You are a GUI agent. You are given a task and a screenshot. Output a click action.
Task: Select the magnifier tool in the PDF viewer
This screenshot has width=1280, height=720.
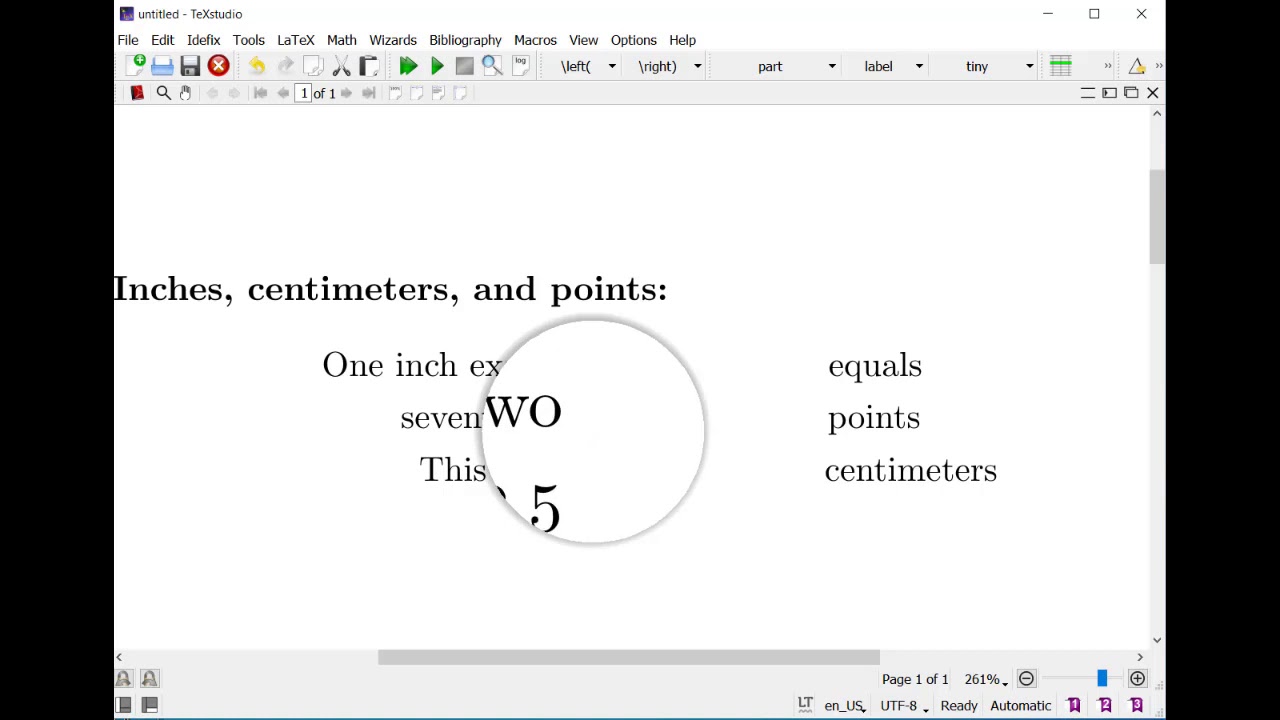point(163,93)
